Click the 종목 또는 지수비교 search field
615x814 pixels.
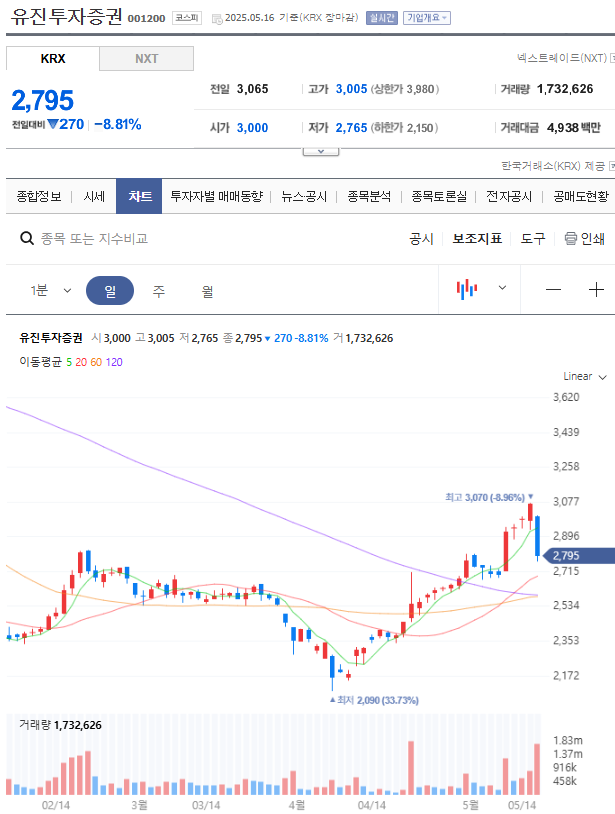point(94,238)
